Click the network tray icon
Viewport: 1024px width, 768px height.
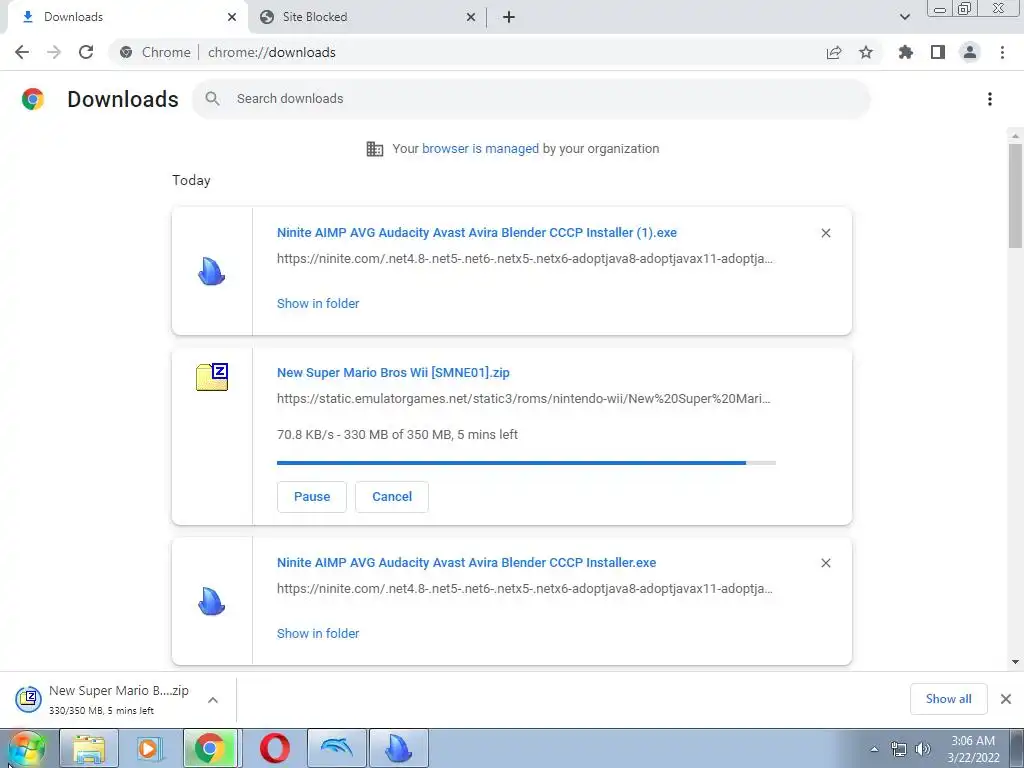[x=899, y=749]
